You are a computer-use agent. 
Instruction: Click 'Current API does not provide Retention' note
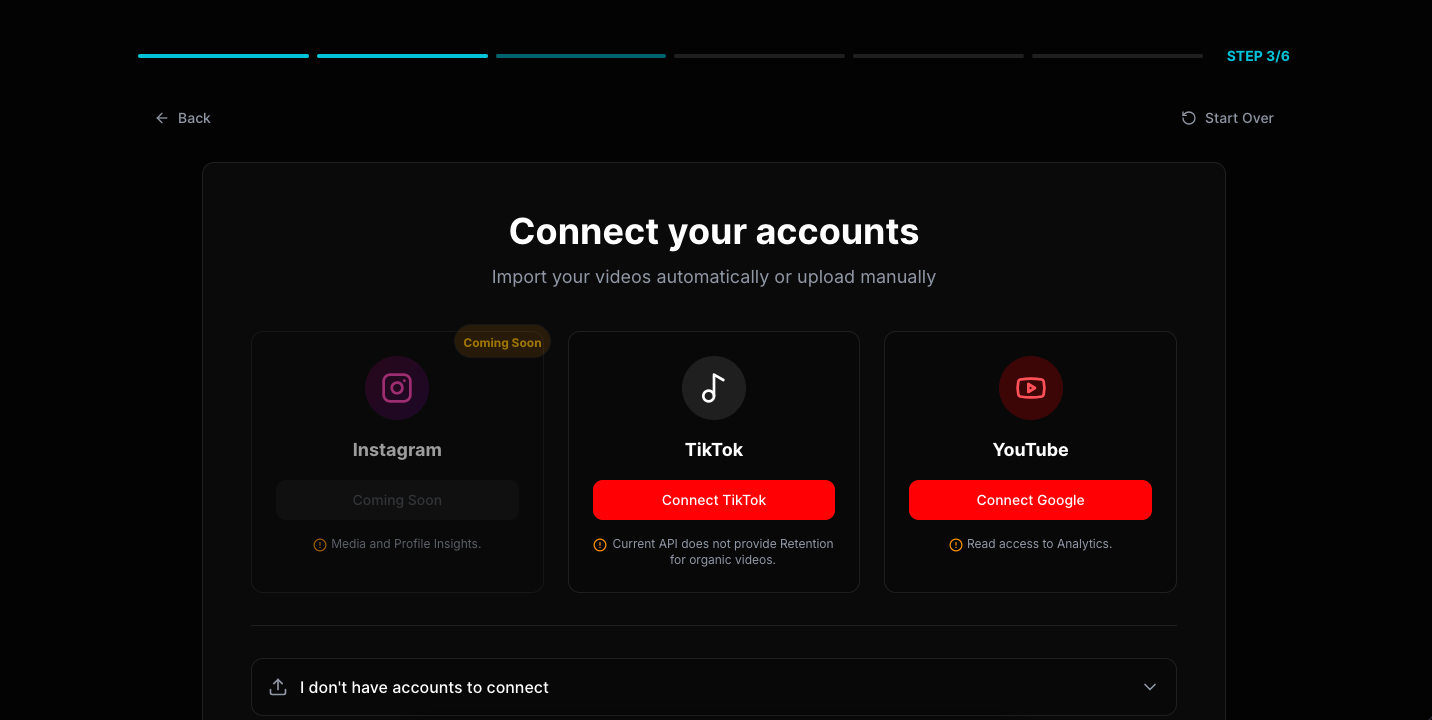723,552
